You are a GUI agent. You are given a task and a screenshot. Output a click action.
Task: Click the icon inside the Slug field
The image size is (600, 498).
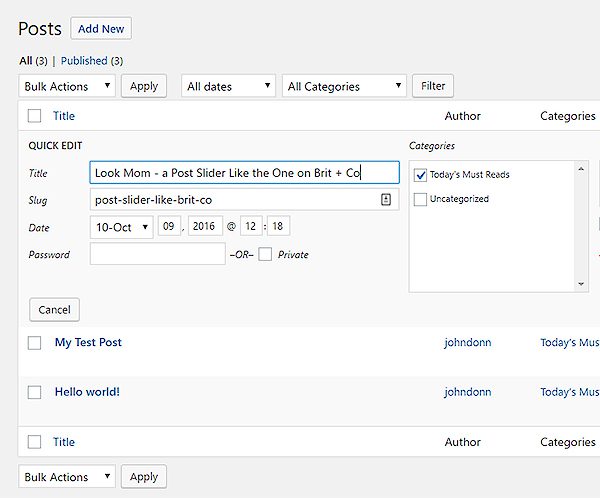pos(386,200)
